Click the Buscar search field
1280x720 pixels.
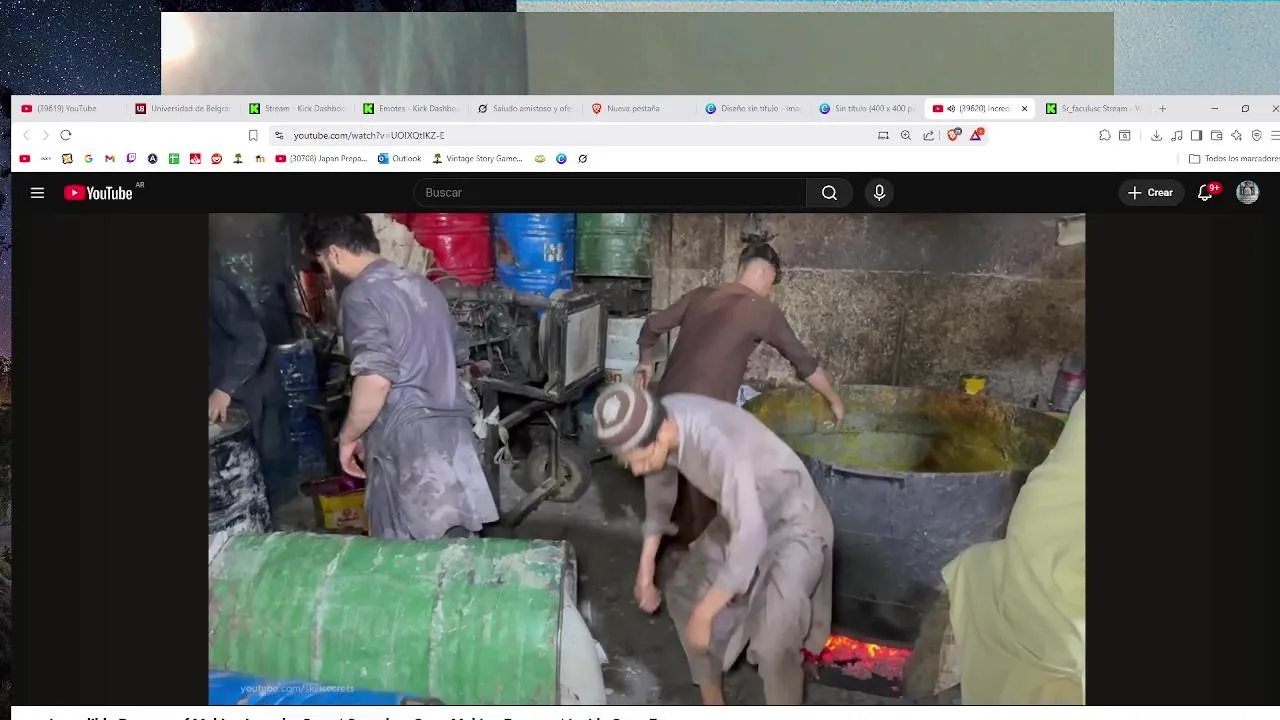pos(610,193)
